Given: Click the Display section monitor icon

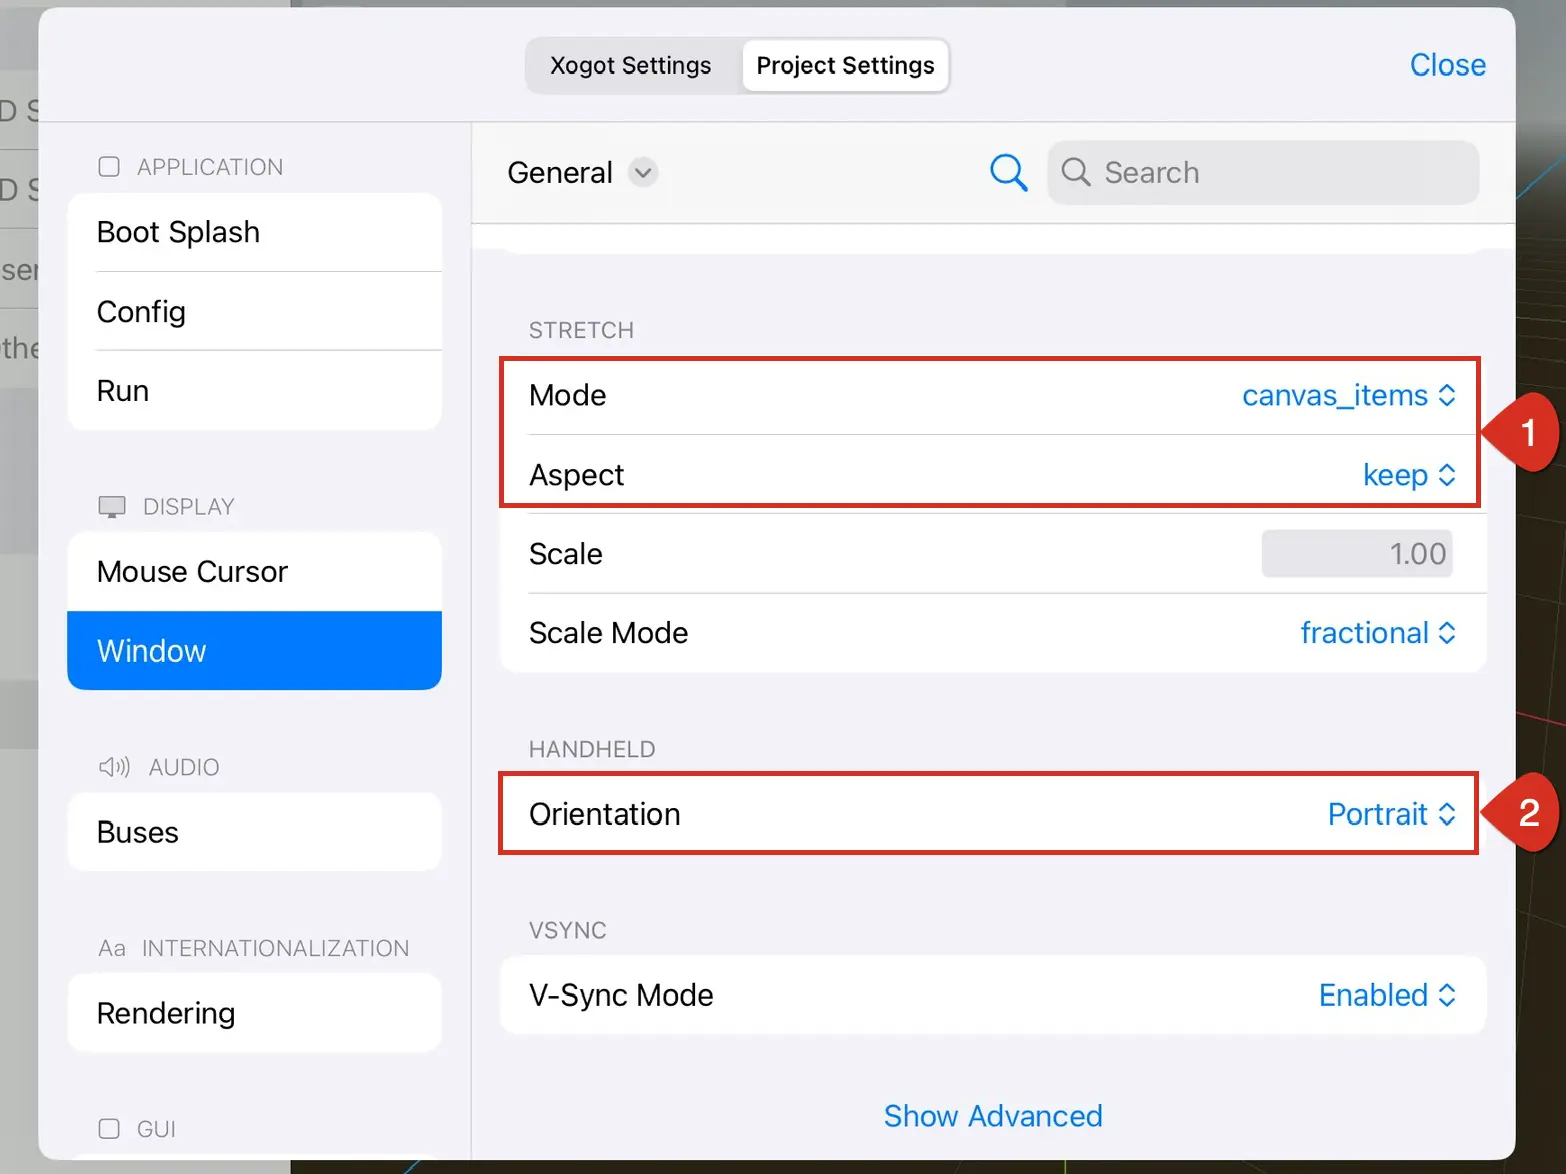Looking at the screenshot, I should tap(112, 507).
